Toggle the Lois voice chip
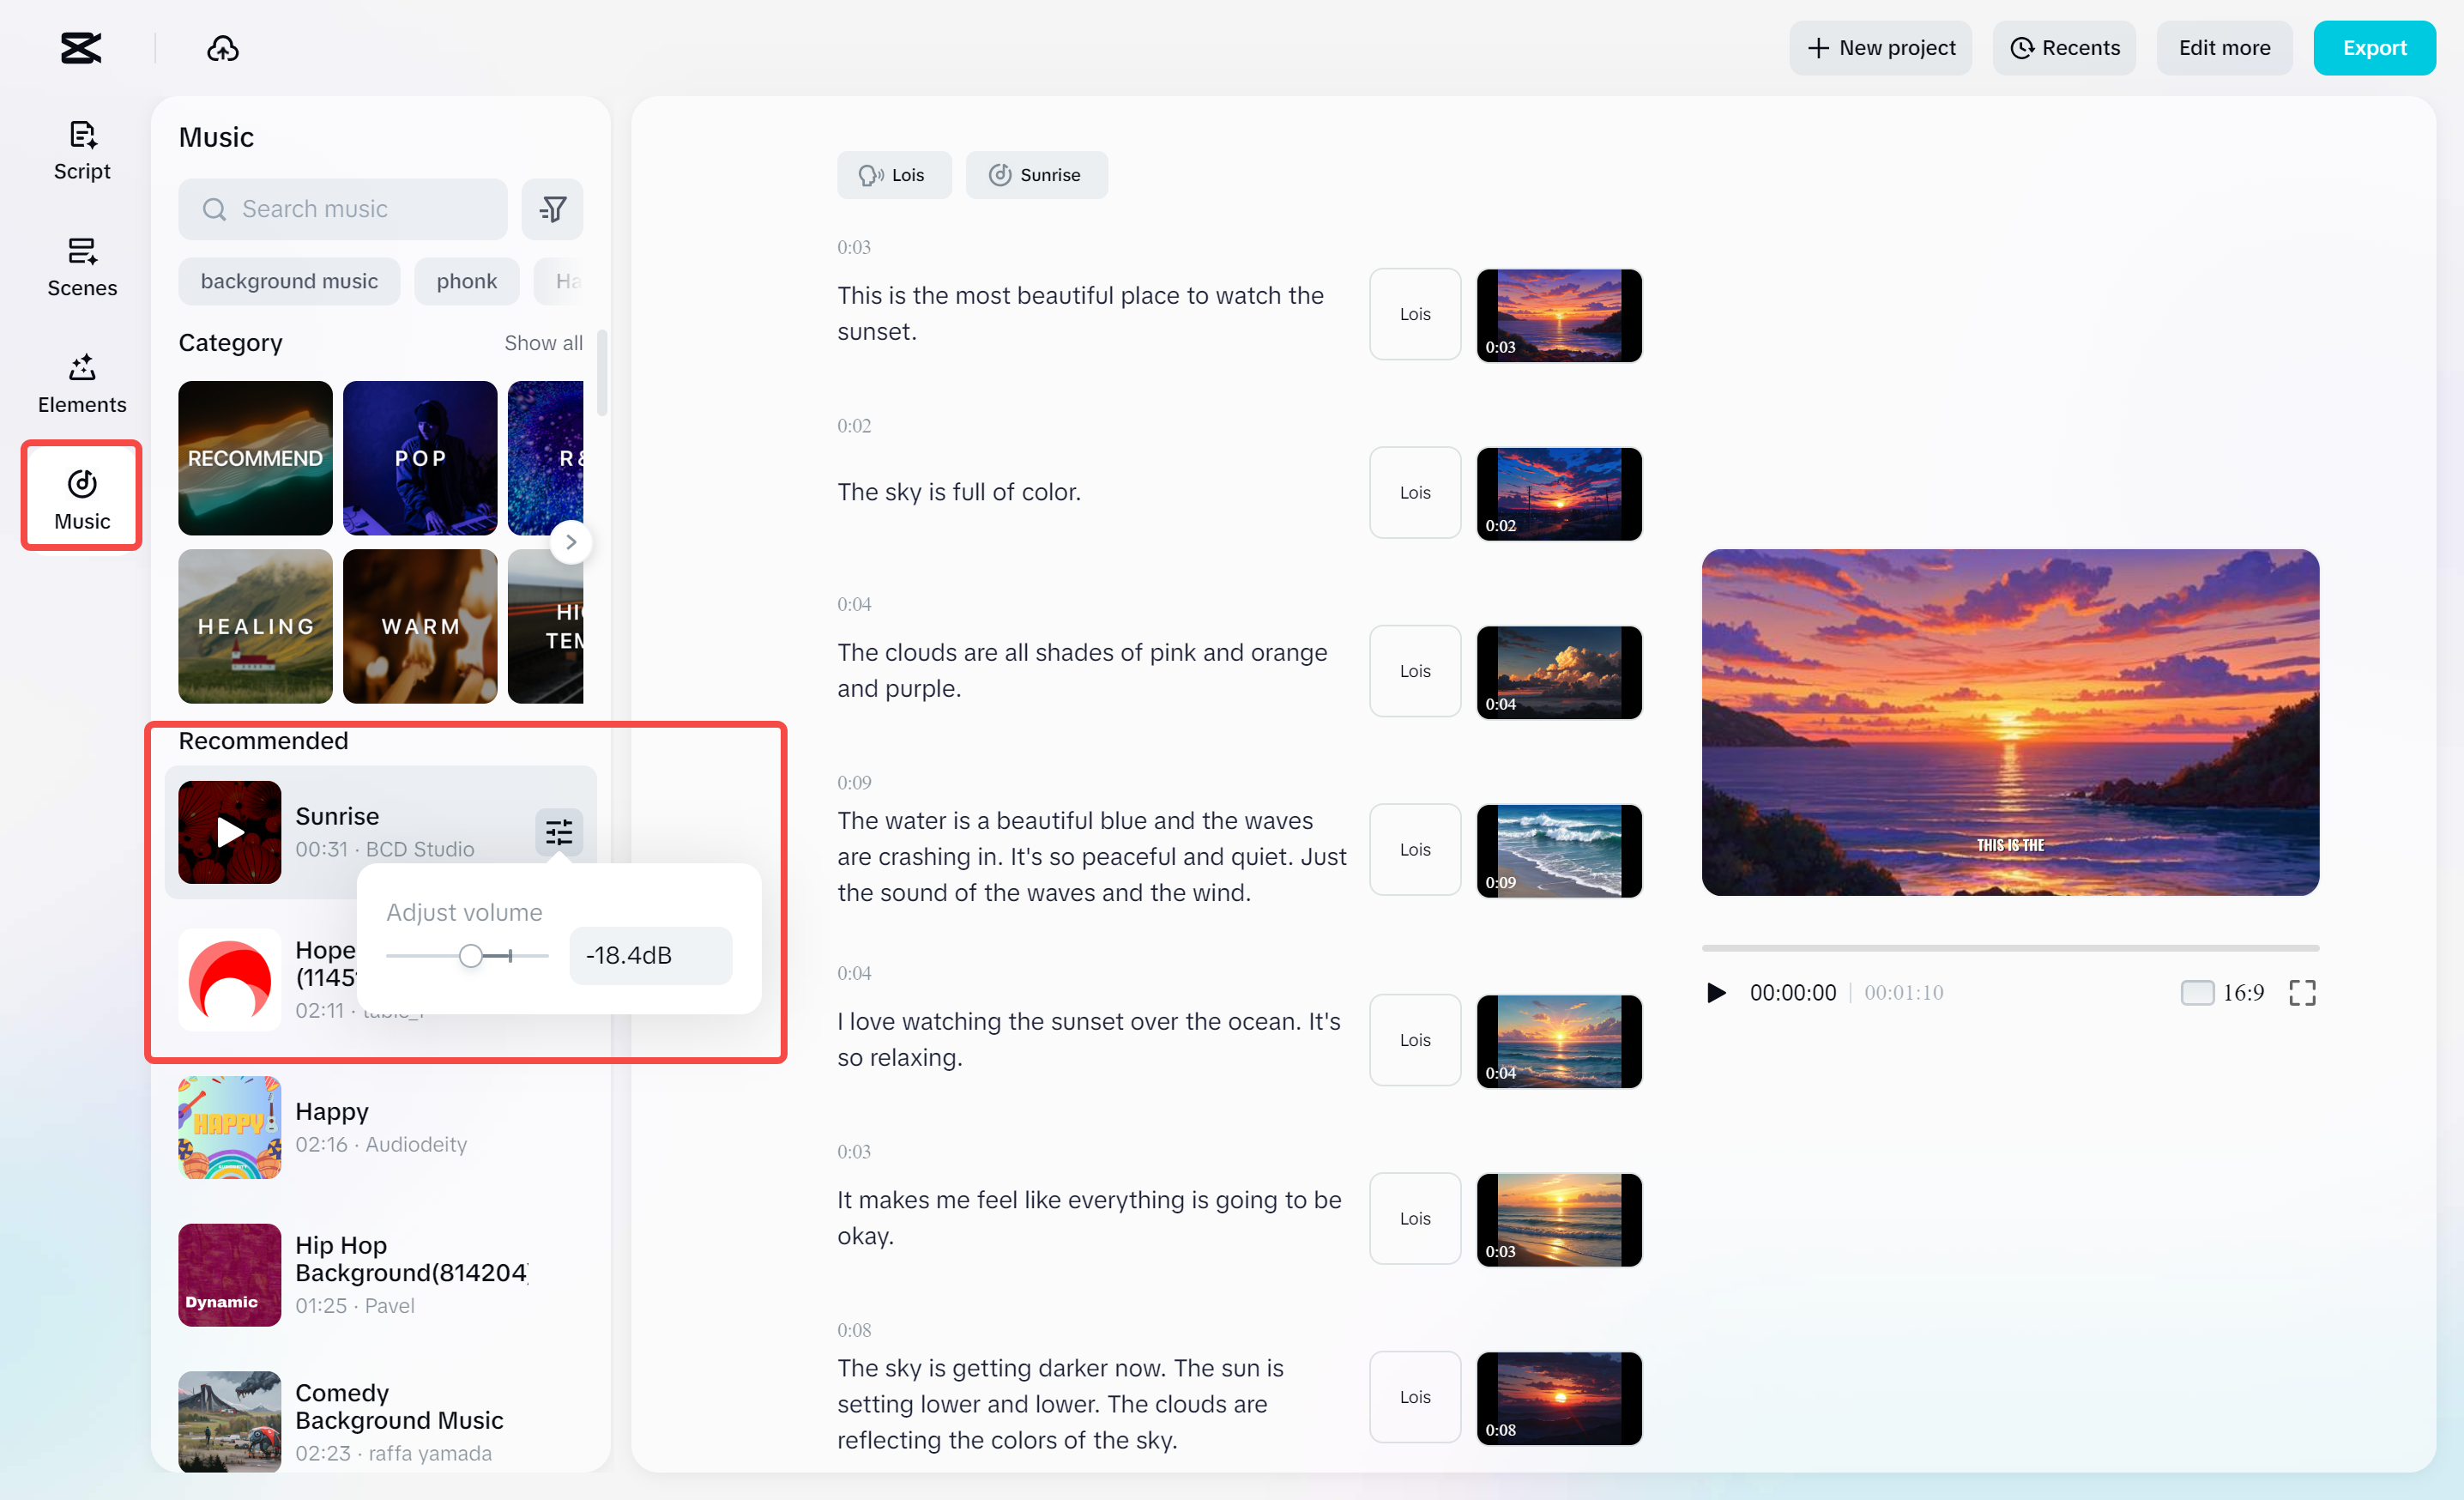 pyautogui.click(x=894, y=174)
